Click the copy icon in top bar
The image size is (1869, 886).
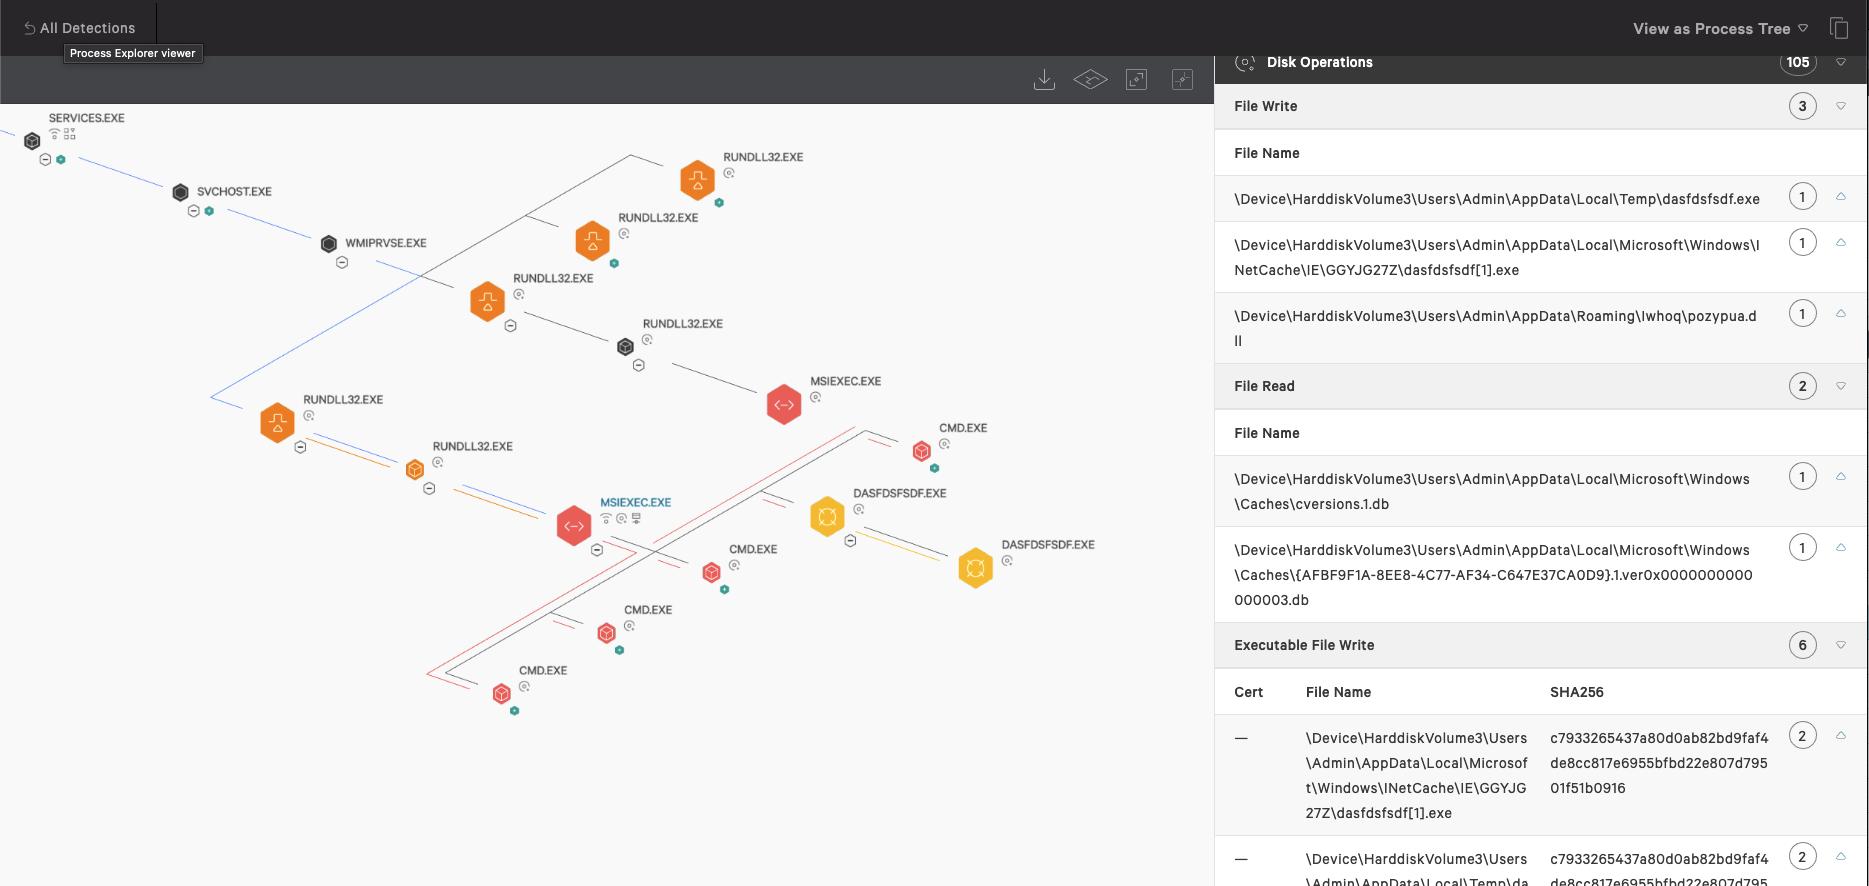(x=1839, y=28)
